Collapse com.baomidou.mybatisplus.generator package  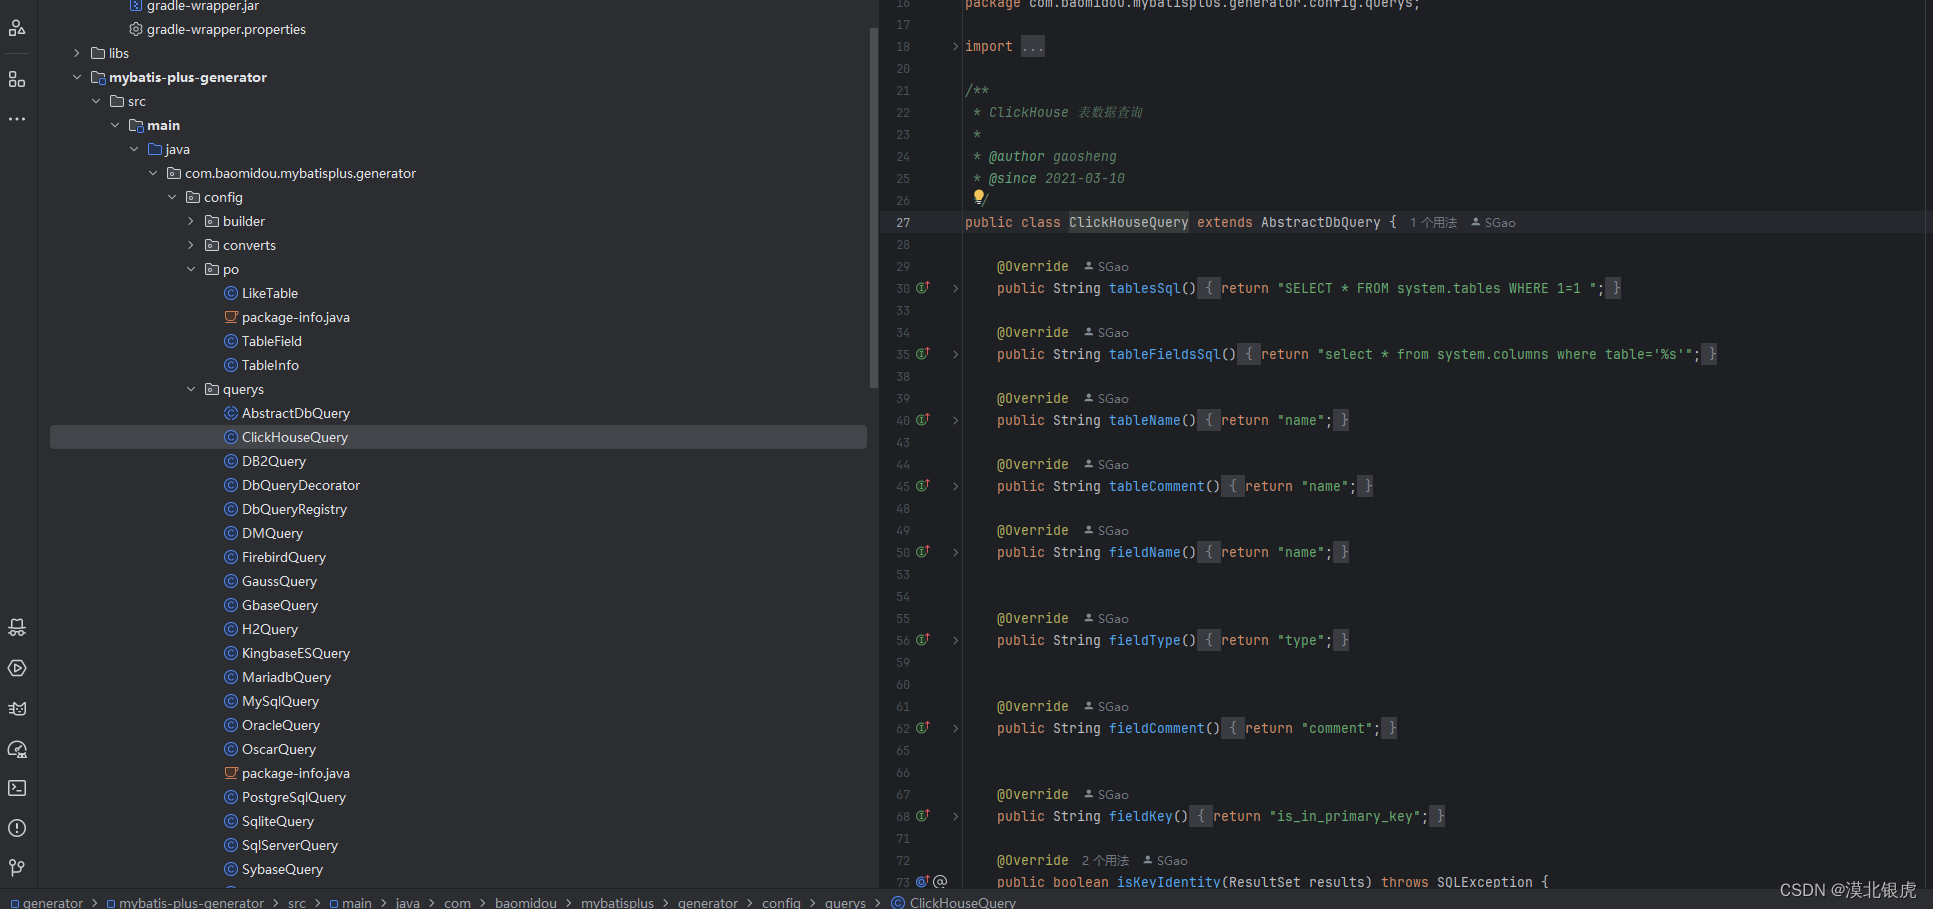tap(153, 173)
